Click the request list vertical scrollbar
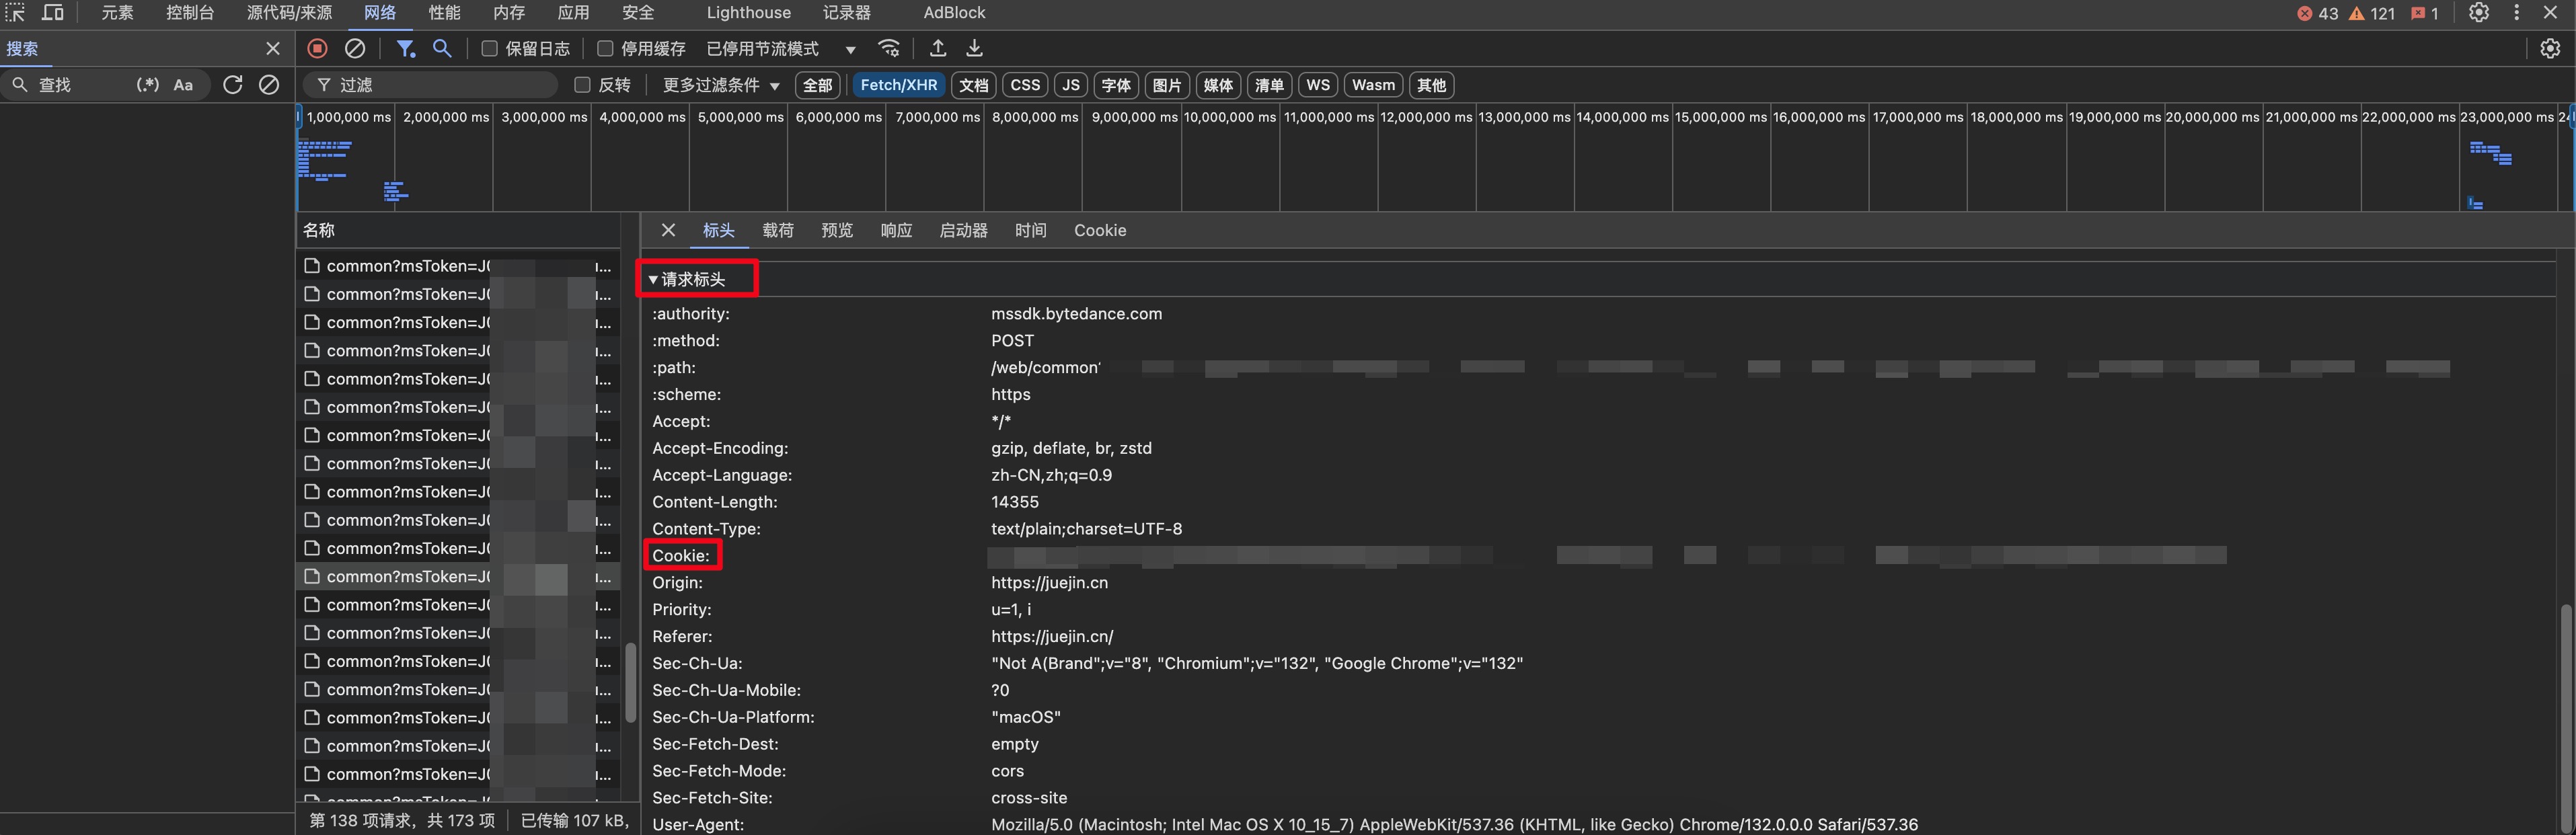 click(x=631, y=682)
